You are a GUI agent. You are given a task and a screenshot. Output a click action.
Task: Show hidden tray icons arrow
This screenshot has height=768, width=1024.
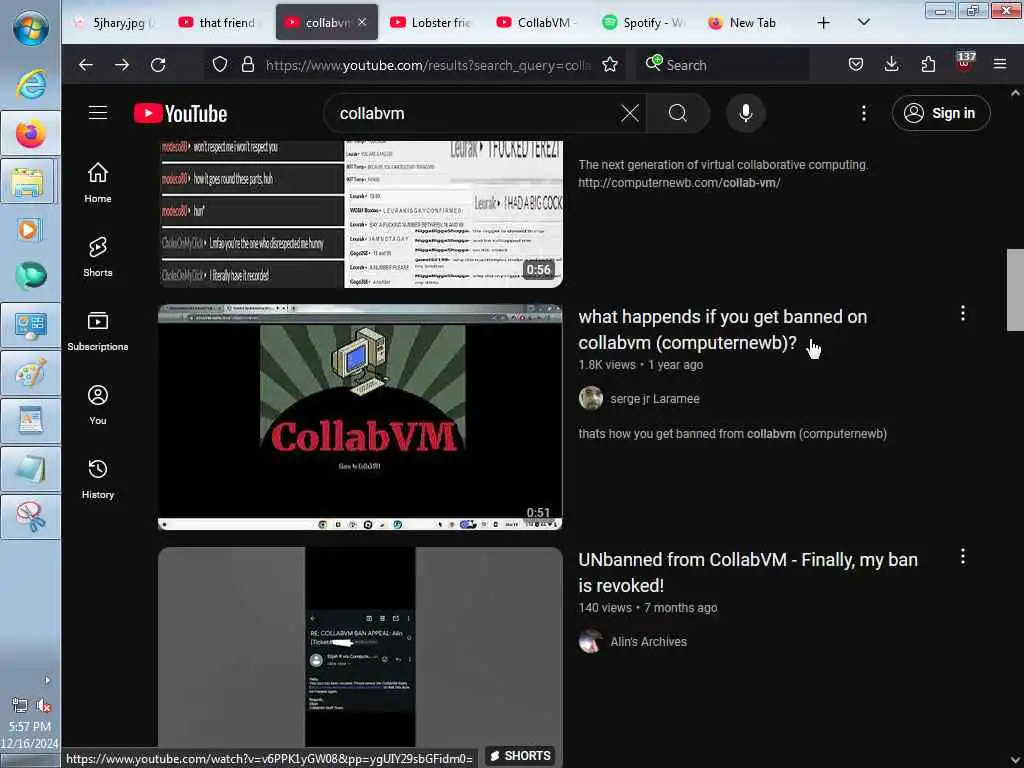click(47, 680)
